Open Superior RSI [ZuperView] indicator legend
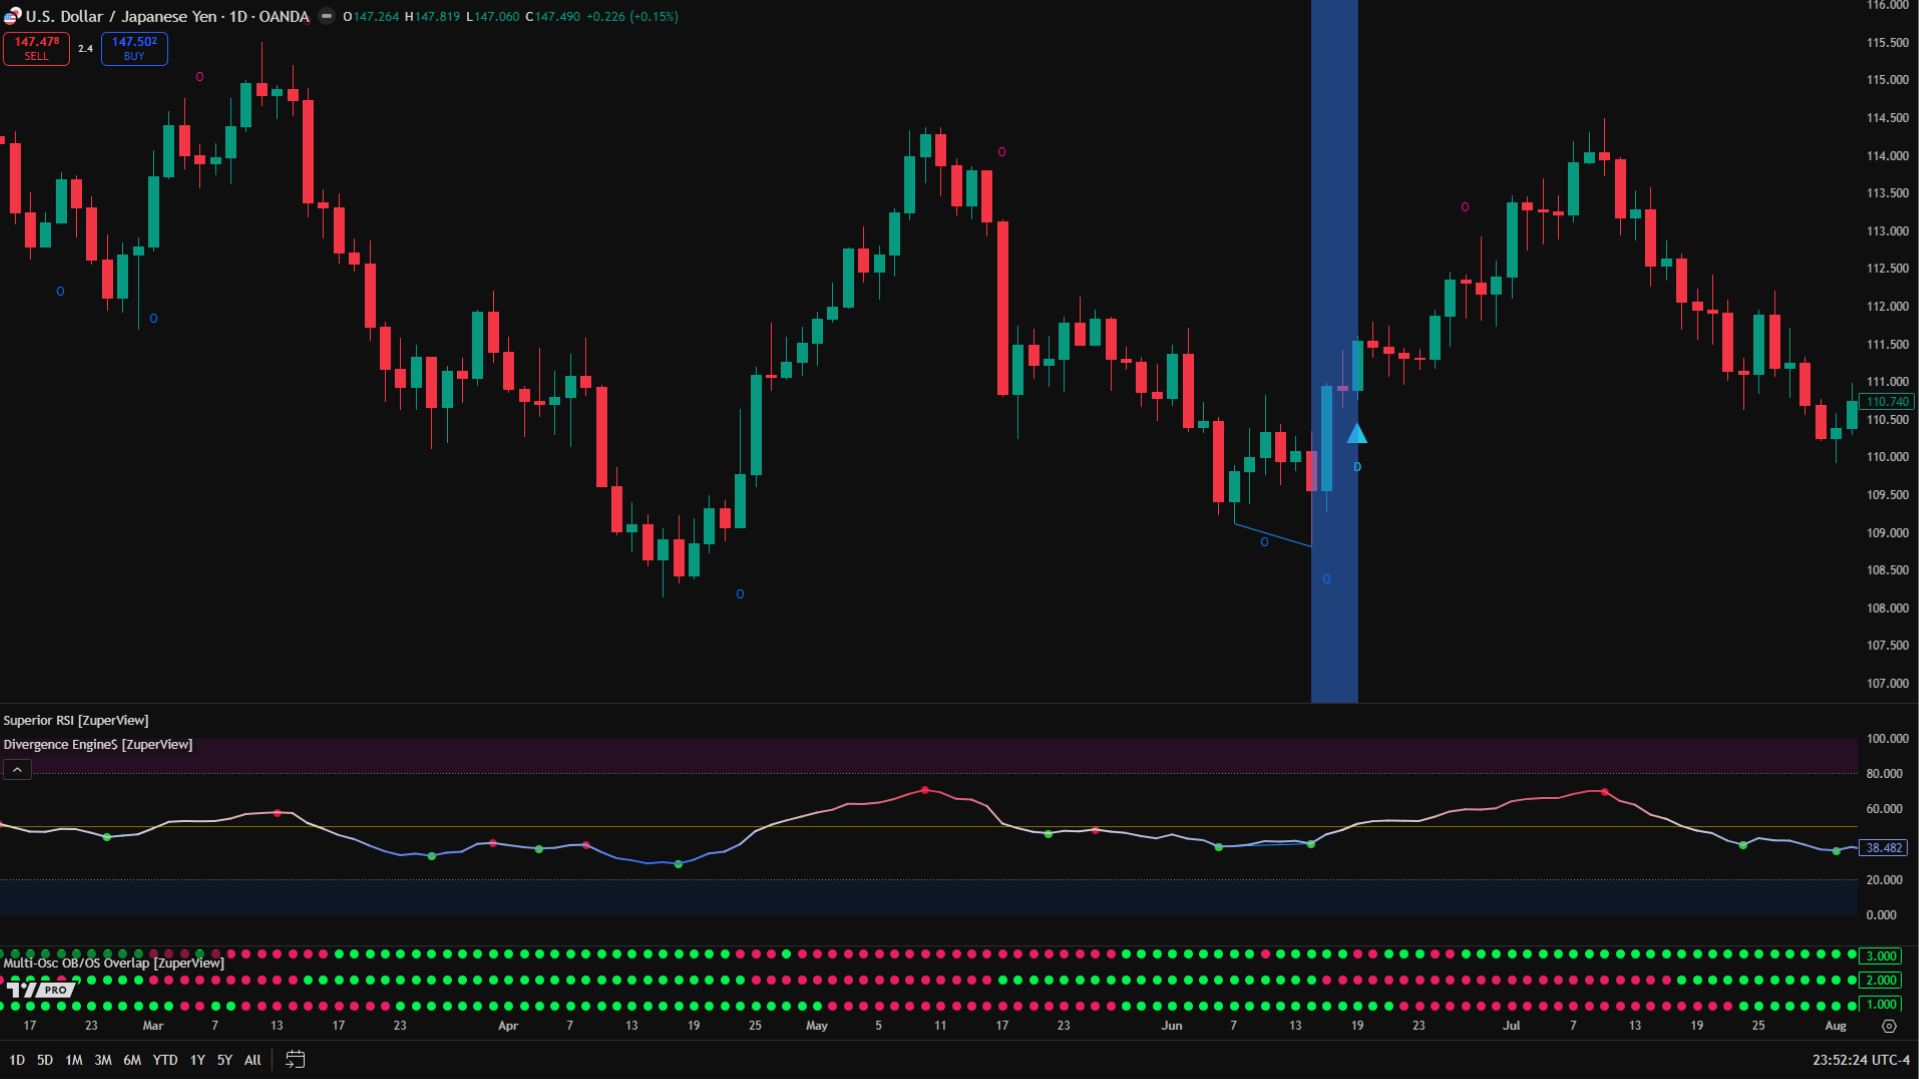The image size is (1919, 1079). pyautogui.click(x=76, y=720)
